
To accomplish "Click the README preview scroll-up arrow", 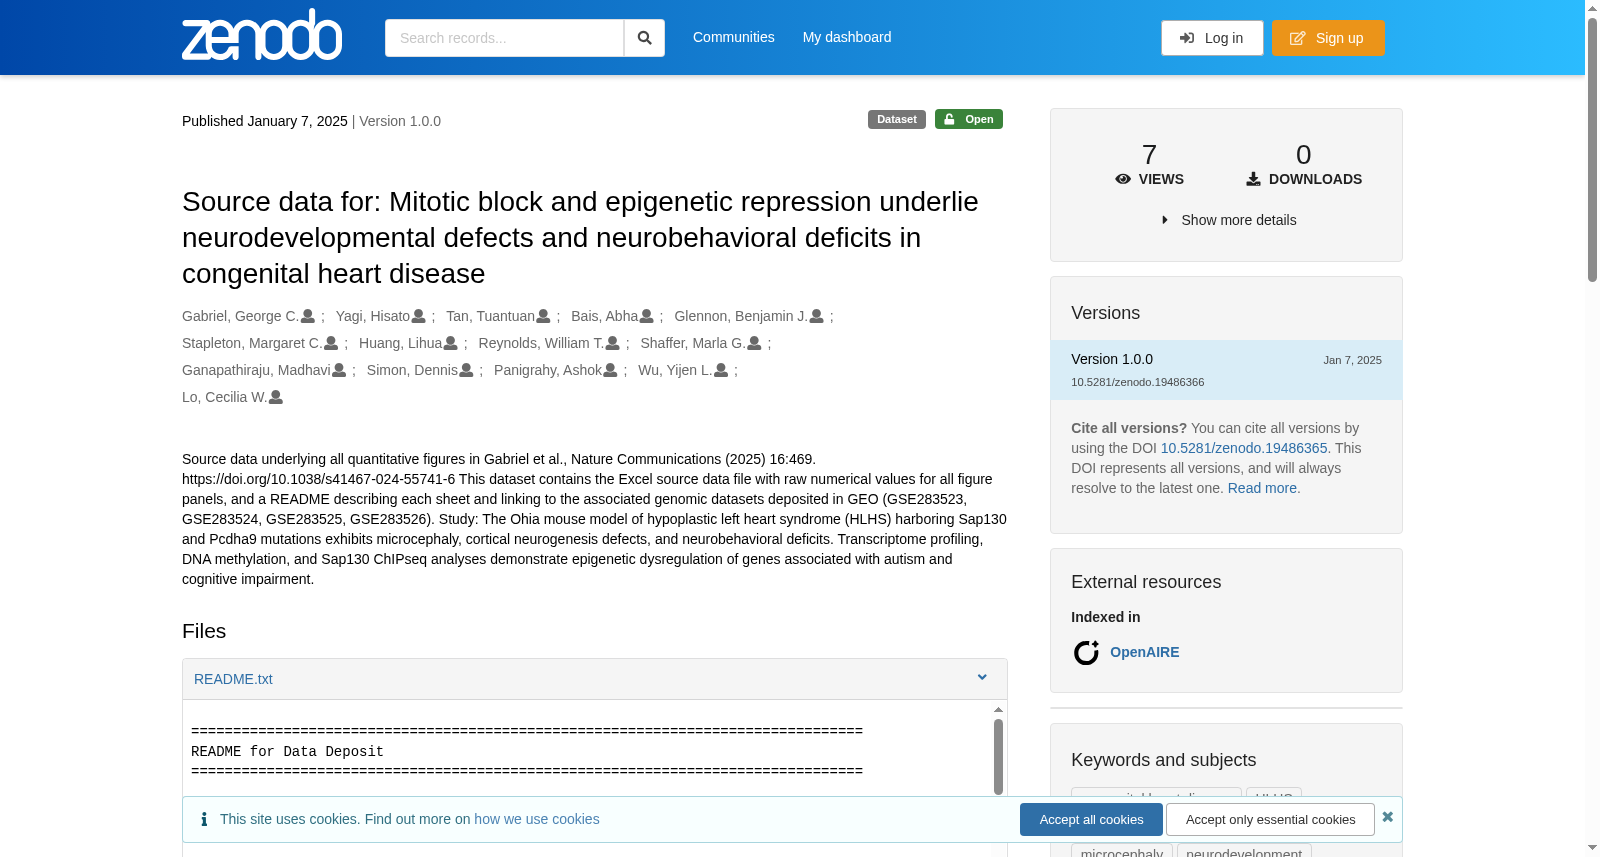I will coord(998,709).
